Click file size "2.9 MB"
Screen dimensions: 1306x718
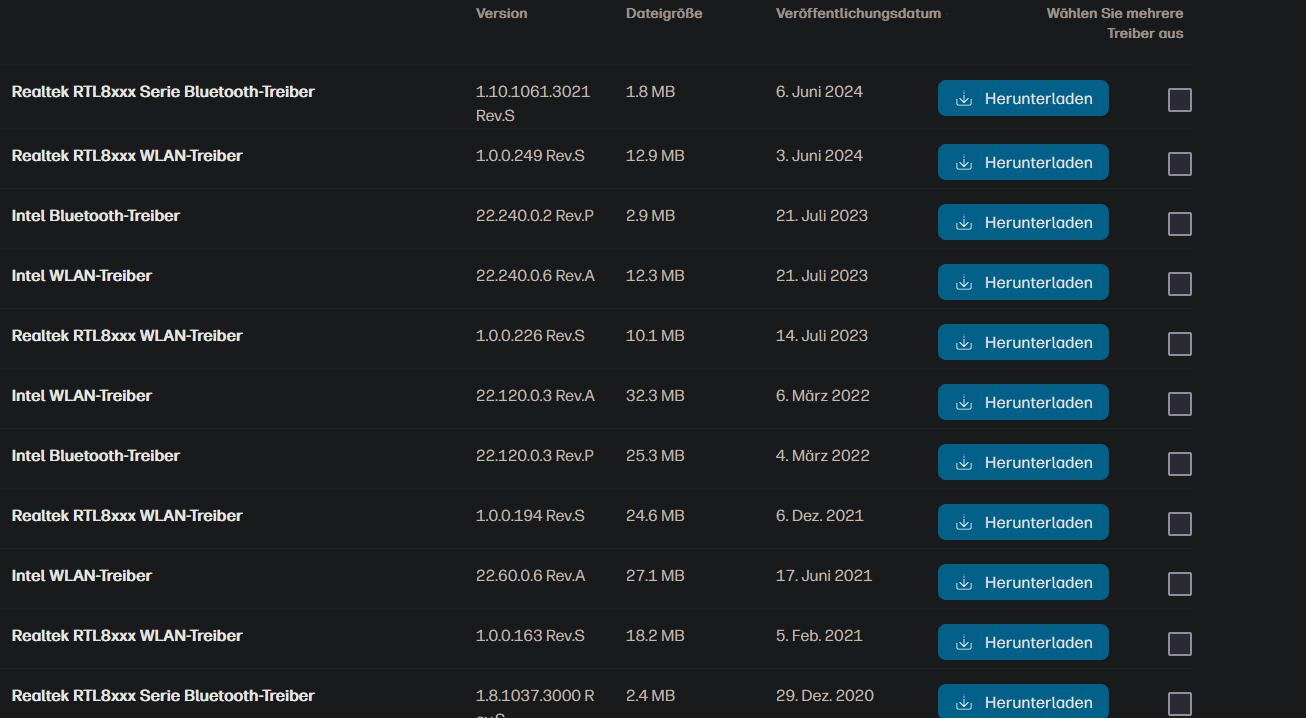pyautogui.click(x=650, y=216)
